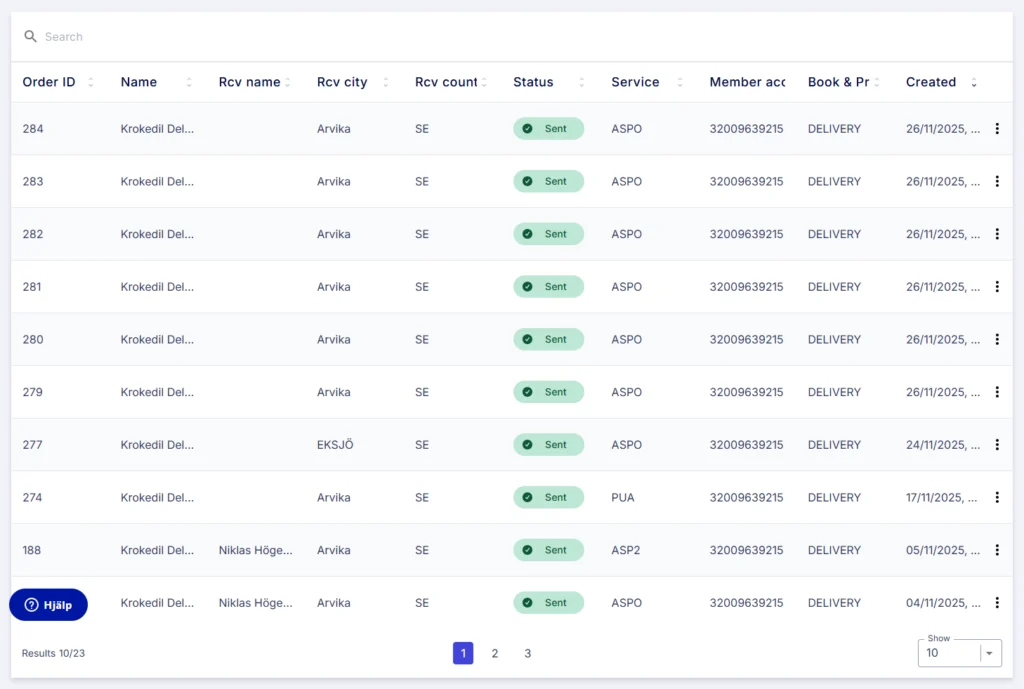Open the kebab menu for order 188
The width and height of the screenshot is (1024, 689).
click(997, 550)
